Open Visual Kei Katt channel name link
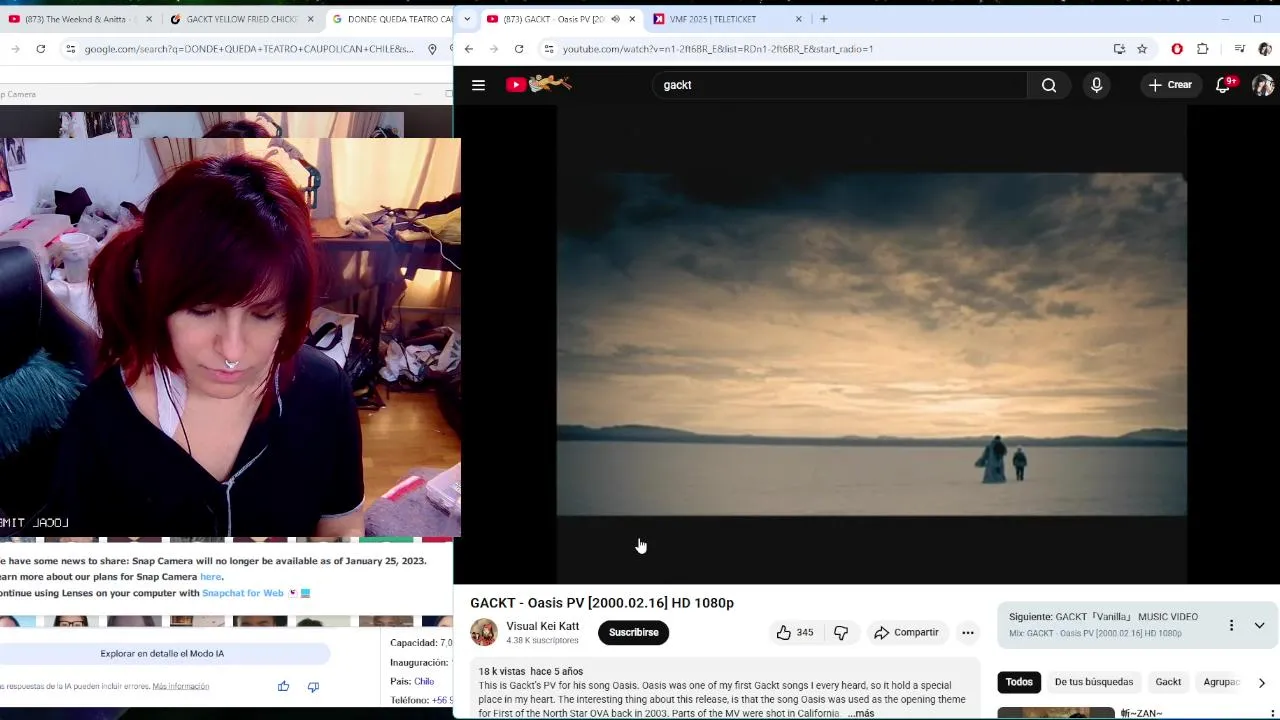 click(x=542, y=626)
